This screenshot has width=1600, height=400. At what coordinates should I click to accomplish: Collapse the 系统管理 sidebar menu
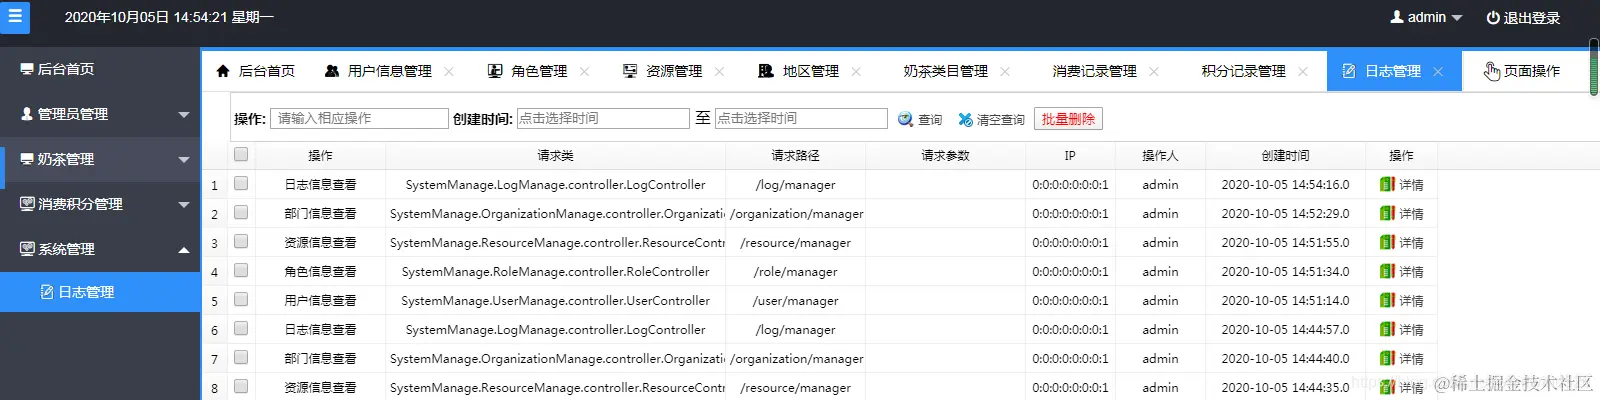coord(100,249)
